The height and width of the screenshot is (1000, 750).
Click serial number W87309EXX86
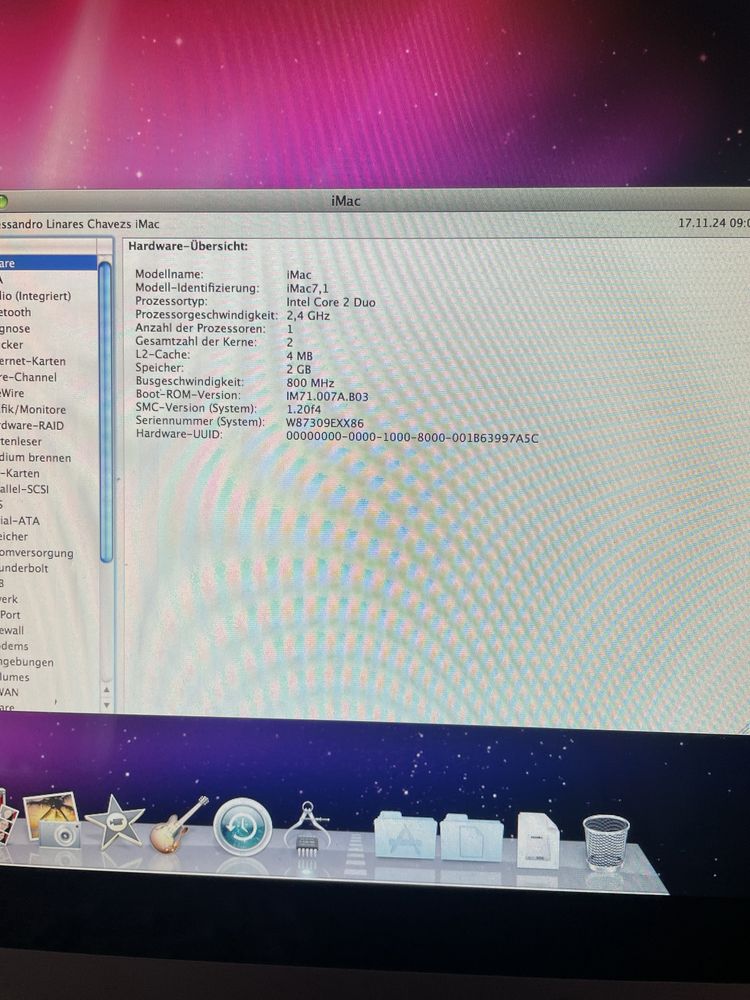click(x=325, y=423)
